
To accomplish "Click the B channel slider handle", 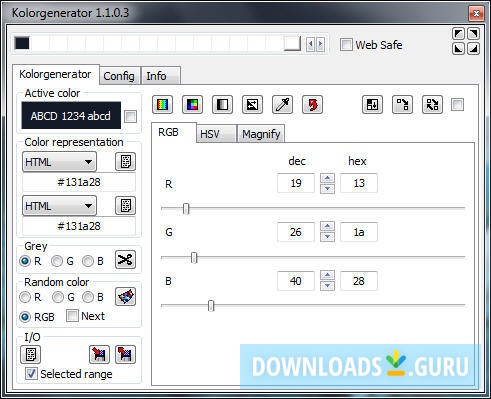I will pyautogui.click(x=211, y=305).
